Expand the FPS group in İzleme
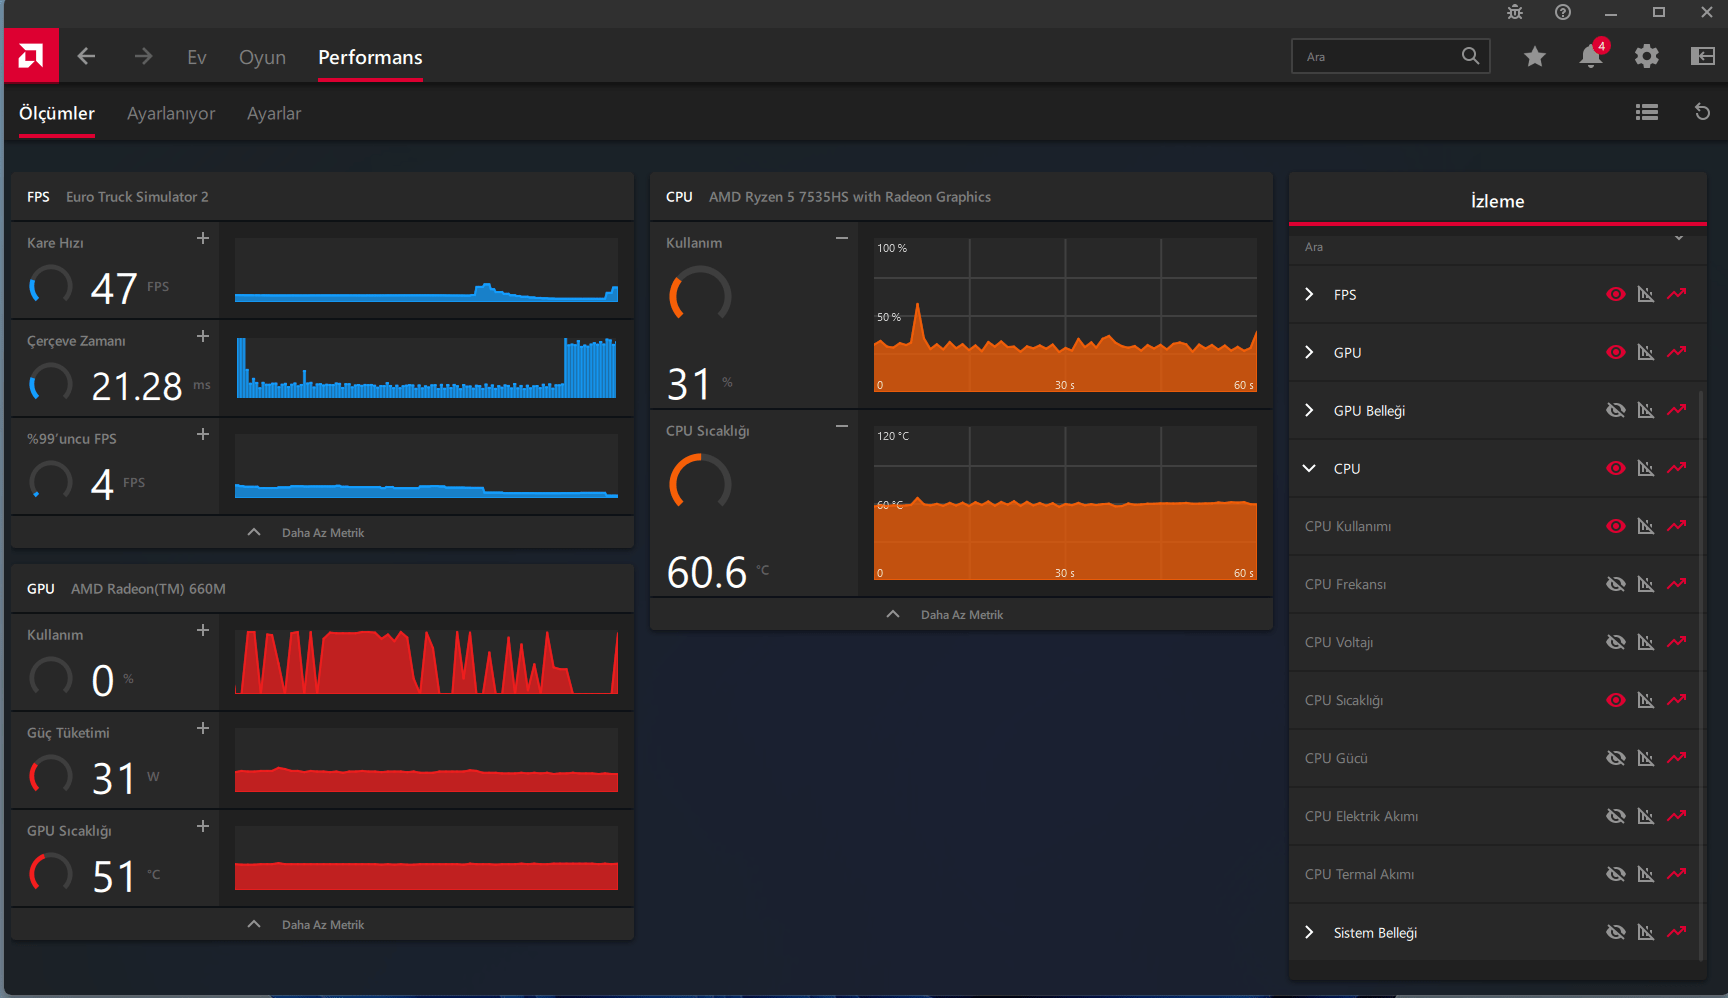 point(1309,294)
